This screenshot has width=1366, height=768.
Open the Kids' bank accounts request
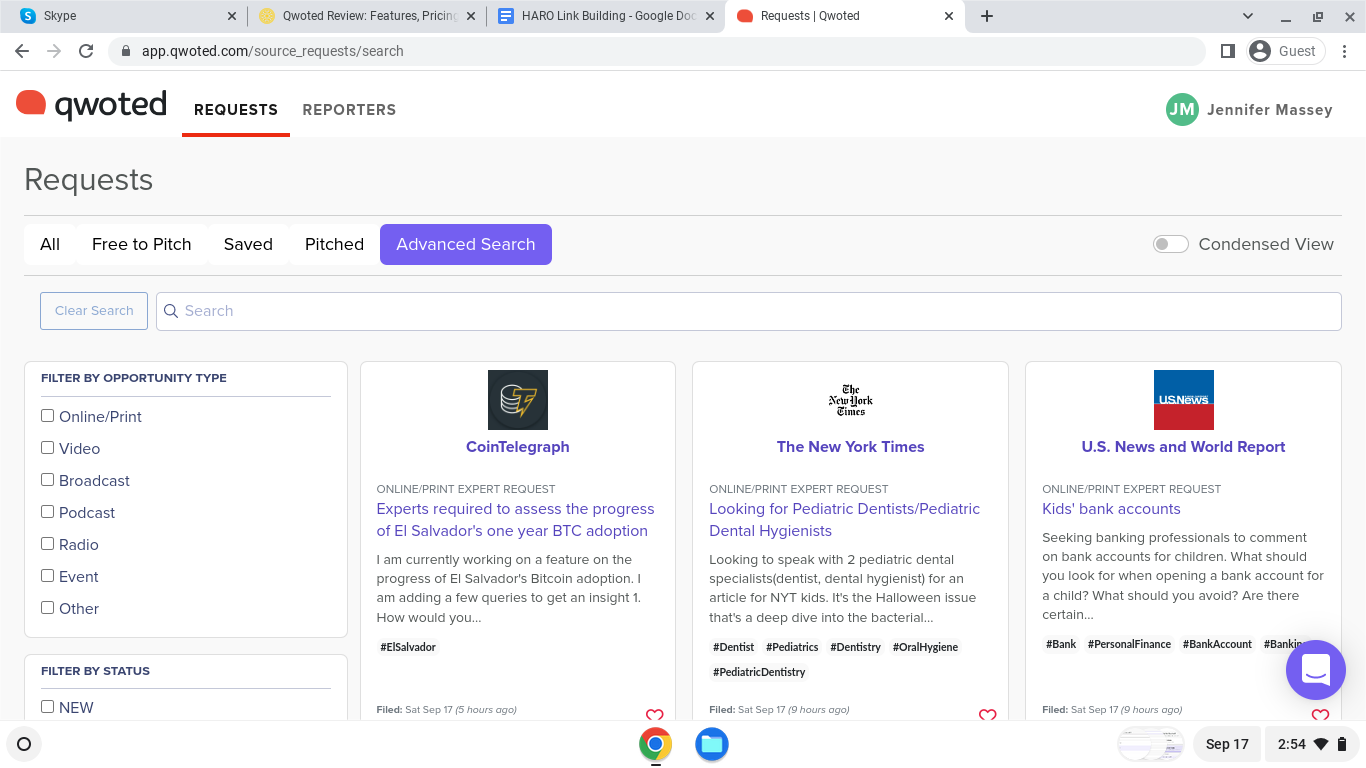(x=1111, y=509)
